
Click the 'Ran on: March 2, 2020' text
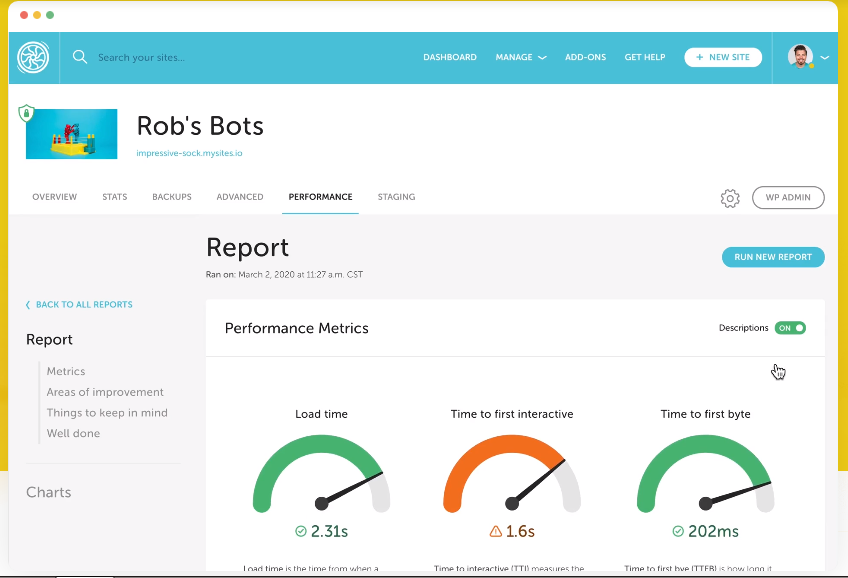click(x=284, y=274)
